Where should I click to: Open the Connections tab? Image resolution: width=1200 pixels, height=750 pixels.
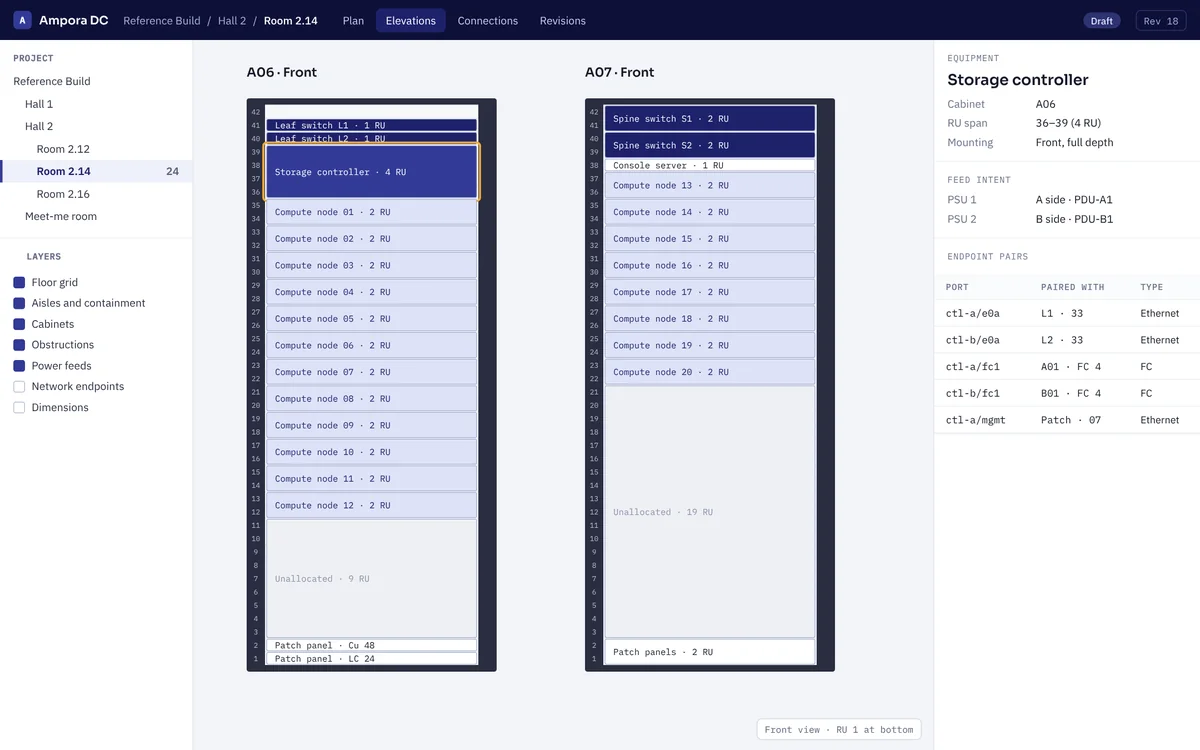coord(488,20)
